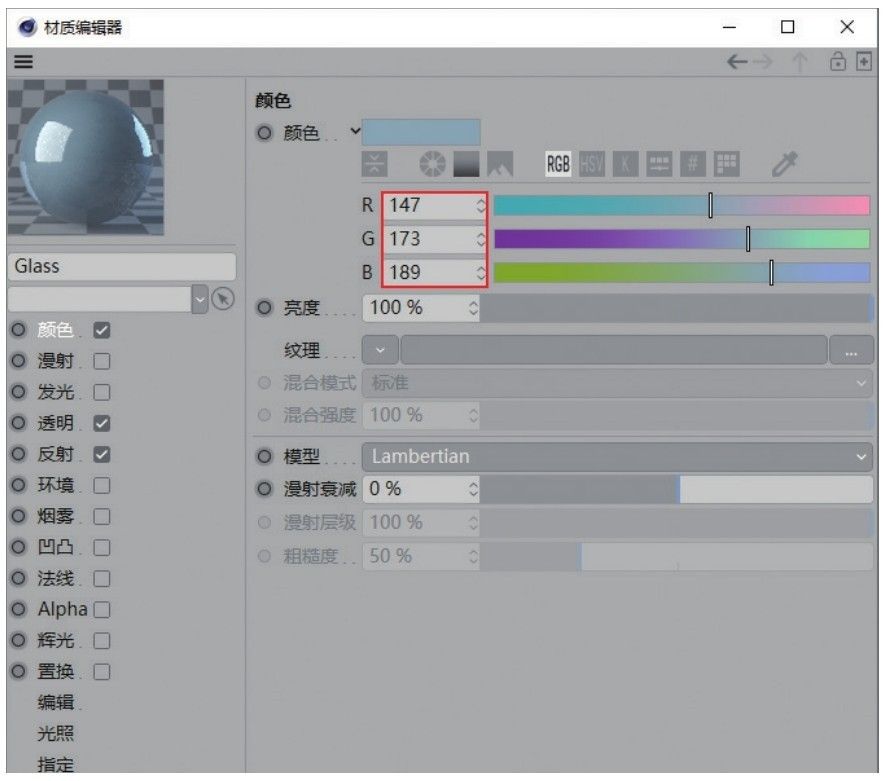Switch to Kelvin K color mode
884x781 pixels.
[625, 164]
